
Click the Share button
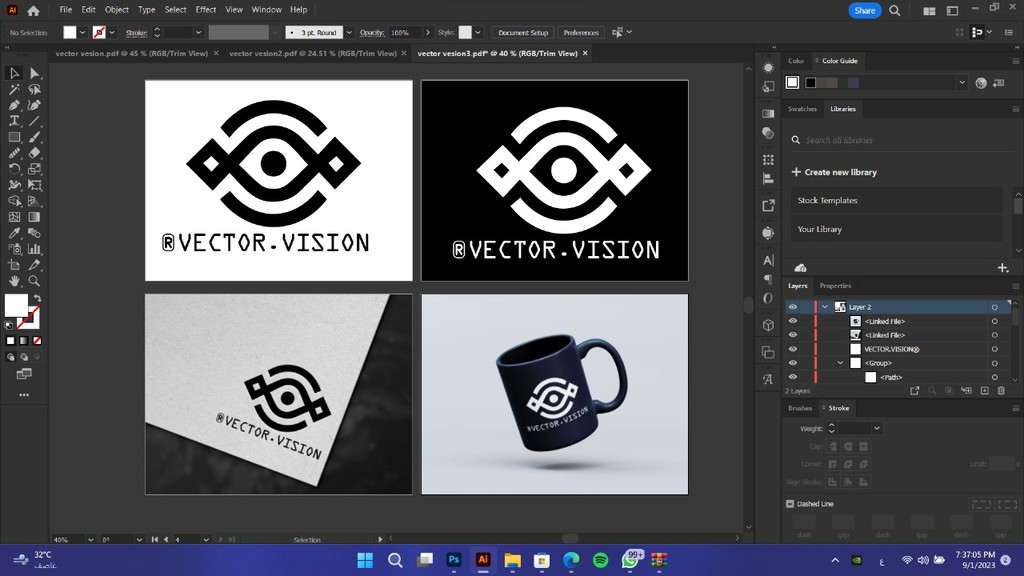(x=865, y=10)
